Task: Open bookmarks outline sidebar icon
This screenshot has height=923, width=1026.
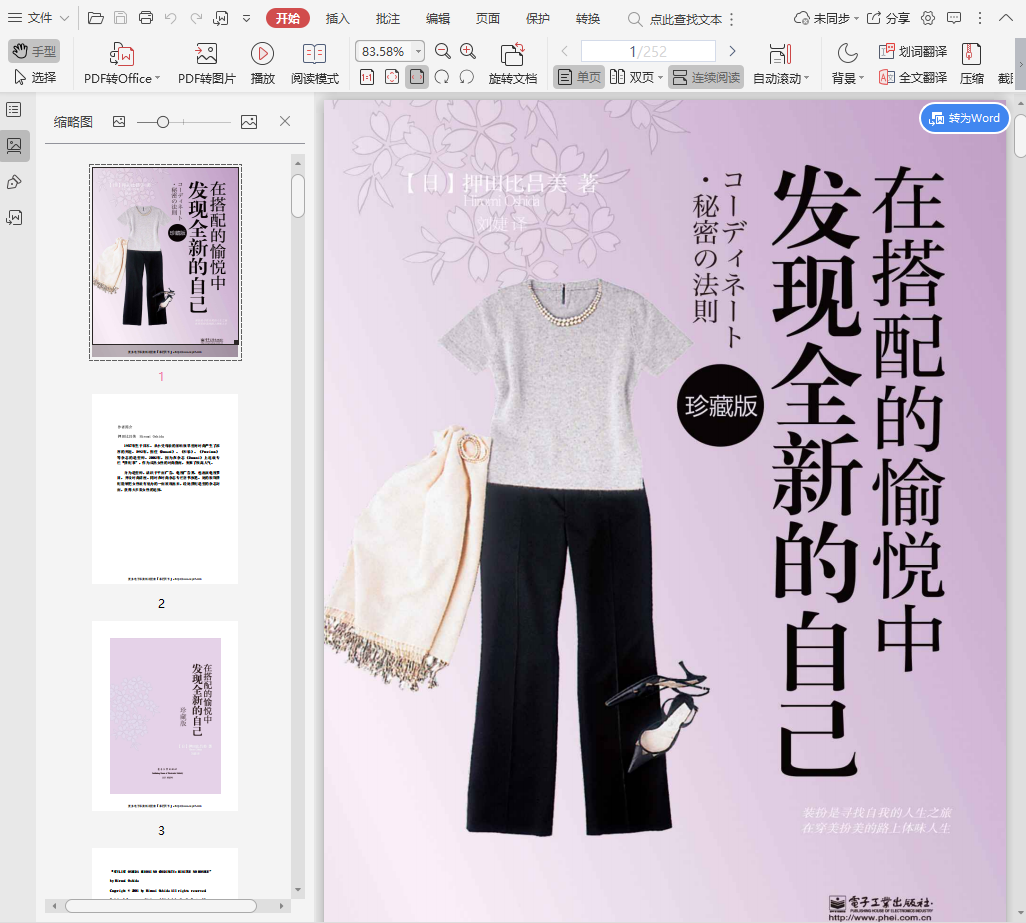Action: pyautogui.click(x=14, y=110)
